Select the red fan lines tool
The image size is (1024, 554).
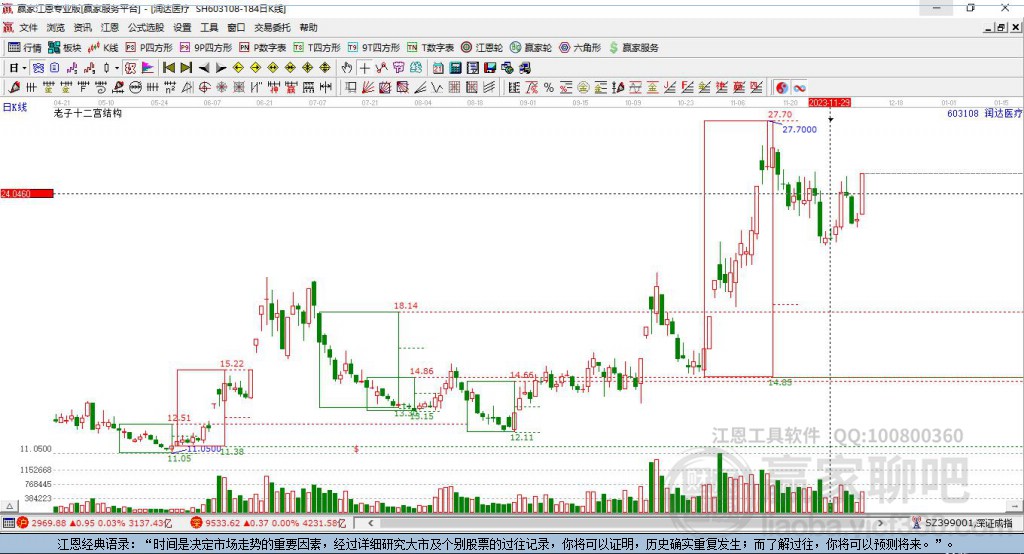[368, 87]
